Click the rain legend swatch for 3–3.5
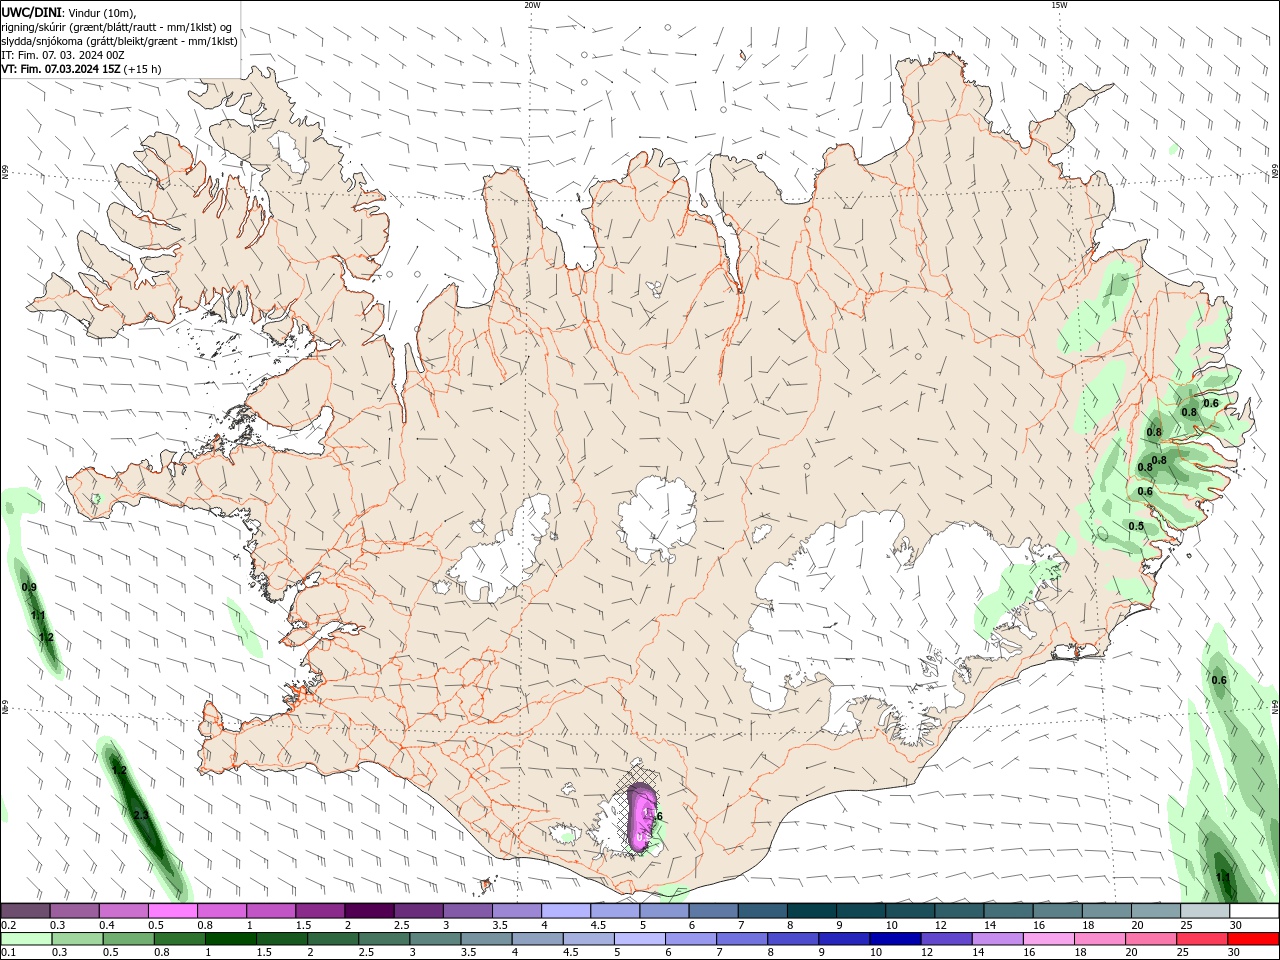1280x960 pixels. tap(434, 939)
